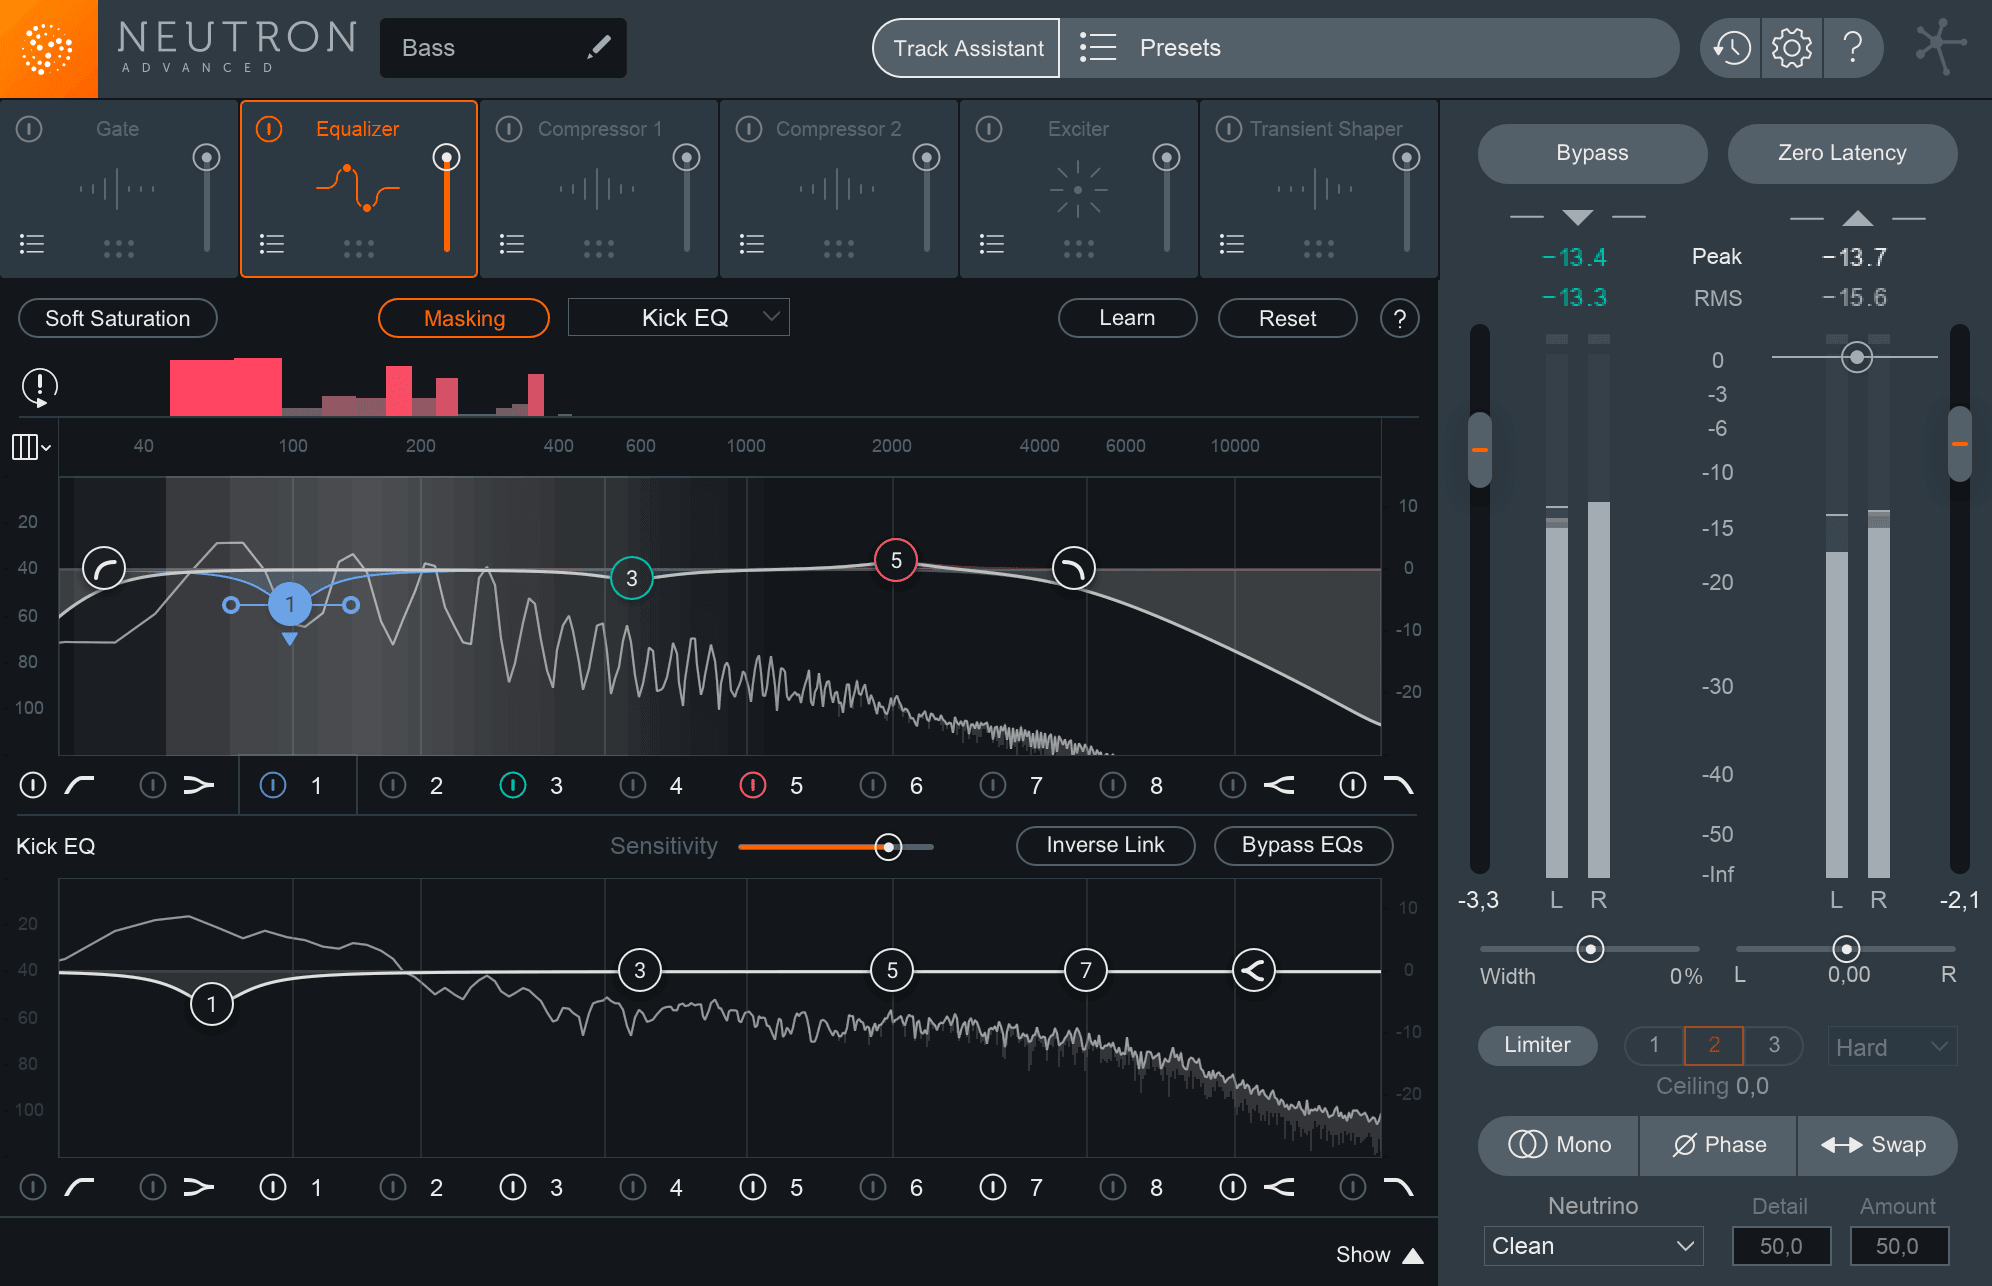This screenshot has height=1286, width=1992.
Task: Toggle the Gate module power button
Action: tap(30, 129)
